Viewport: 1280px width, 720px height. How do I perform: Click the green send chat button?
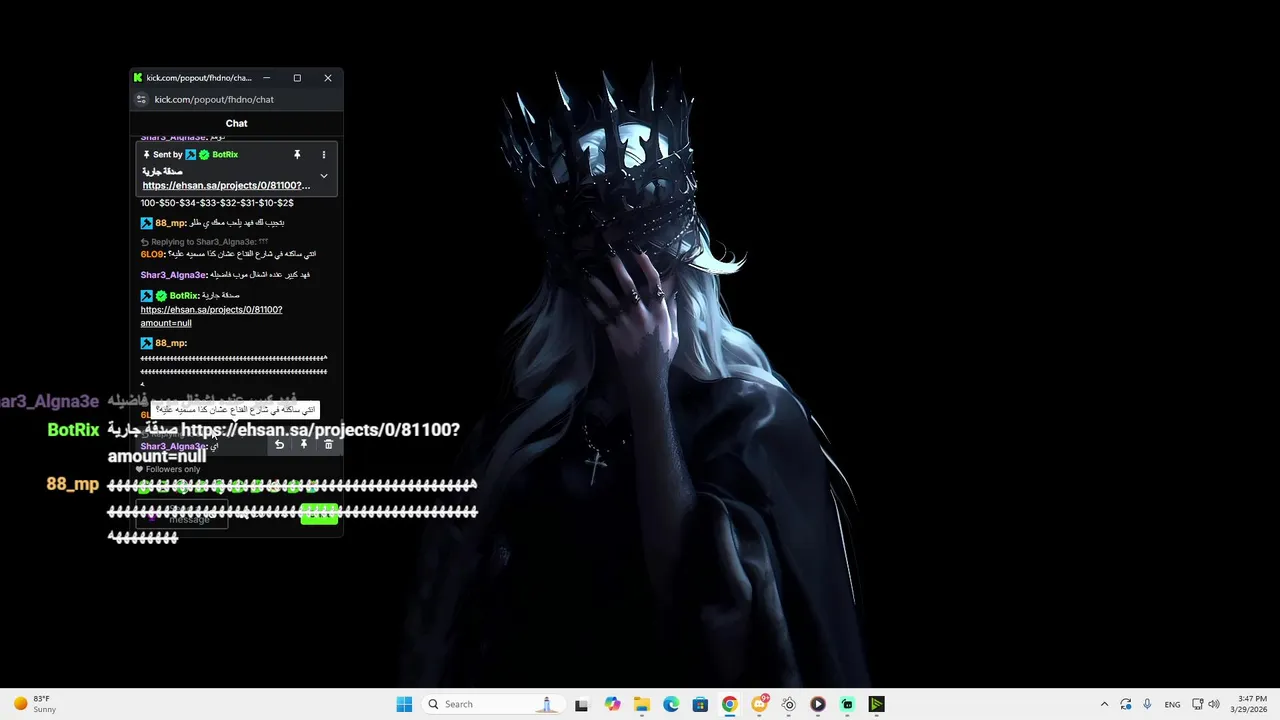point(319,513)
